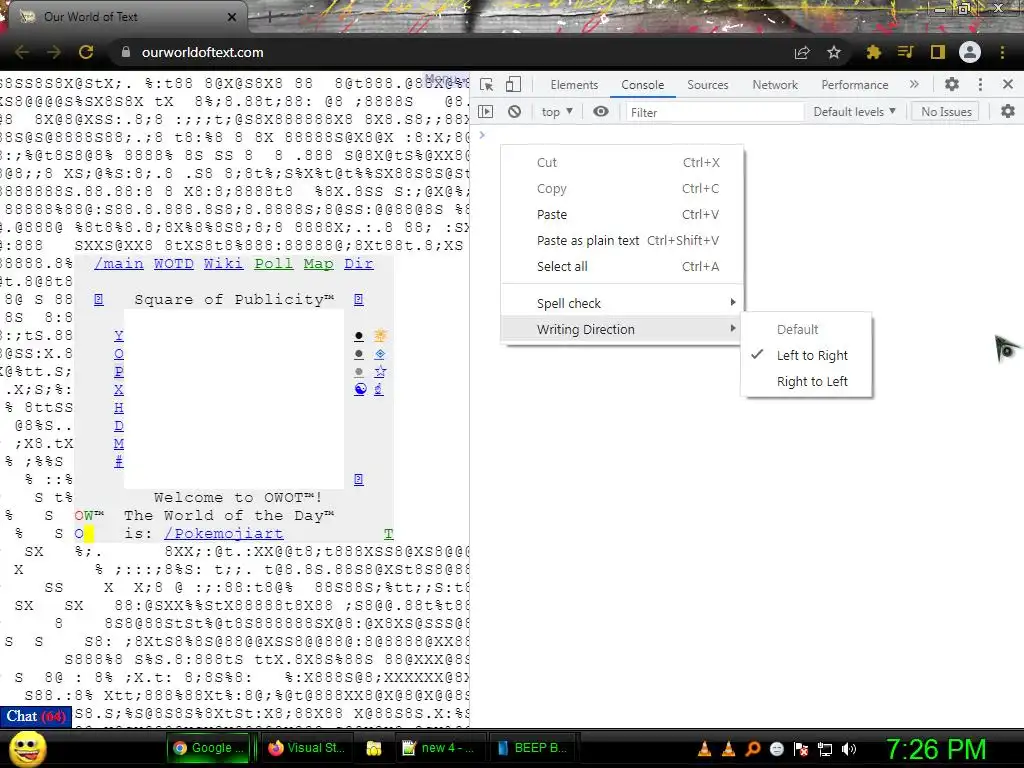
Task: Click the browser reload button
Action: [86, 52]
